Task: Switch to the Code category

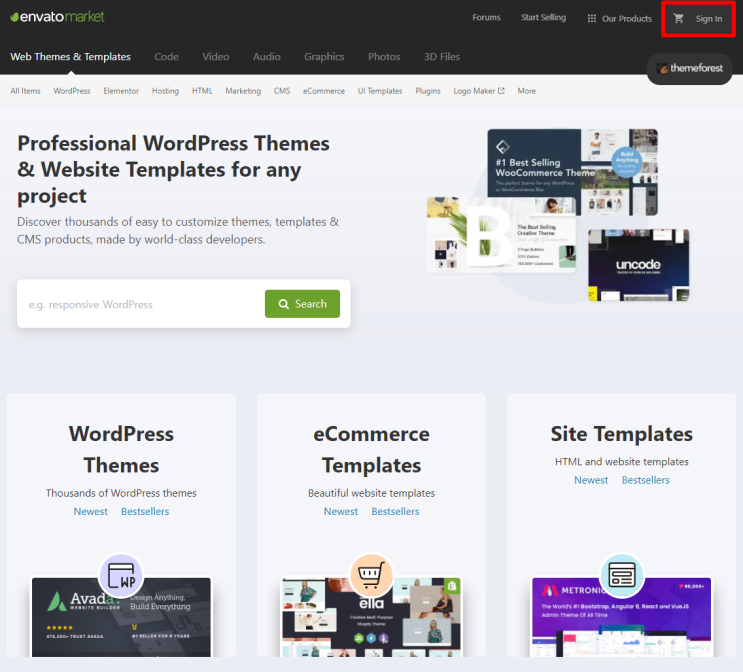Action: point(166,57)
